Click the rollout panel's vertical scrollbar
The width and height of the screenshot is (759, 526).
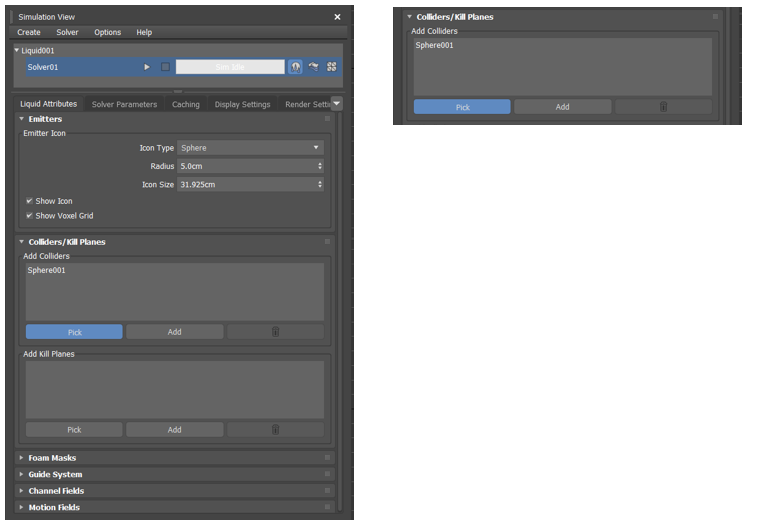click(x=339, y=310)
